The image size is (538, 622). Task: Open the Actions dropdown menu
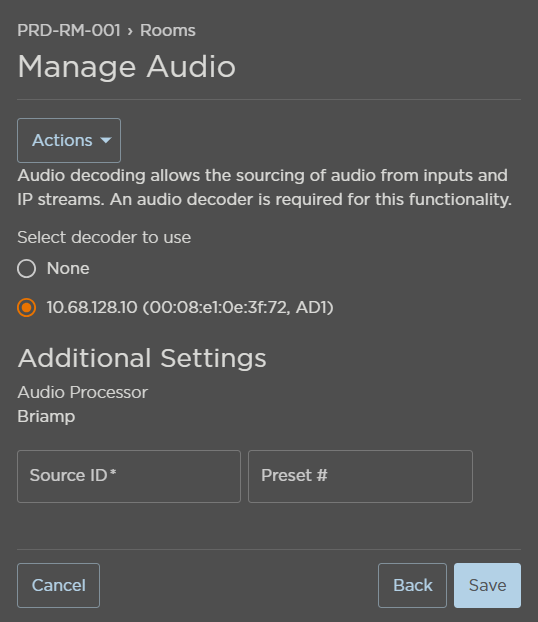click(x=69, y=140)
